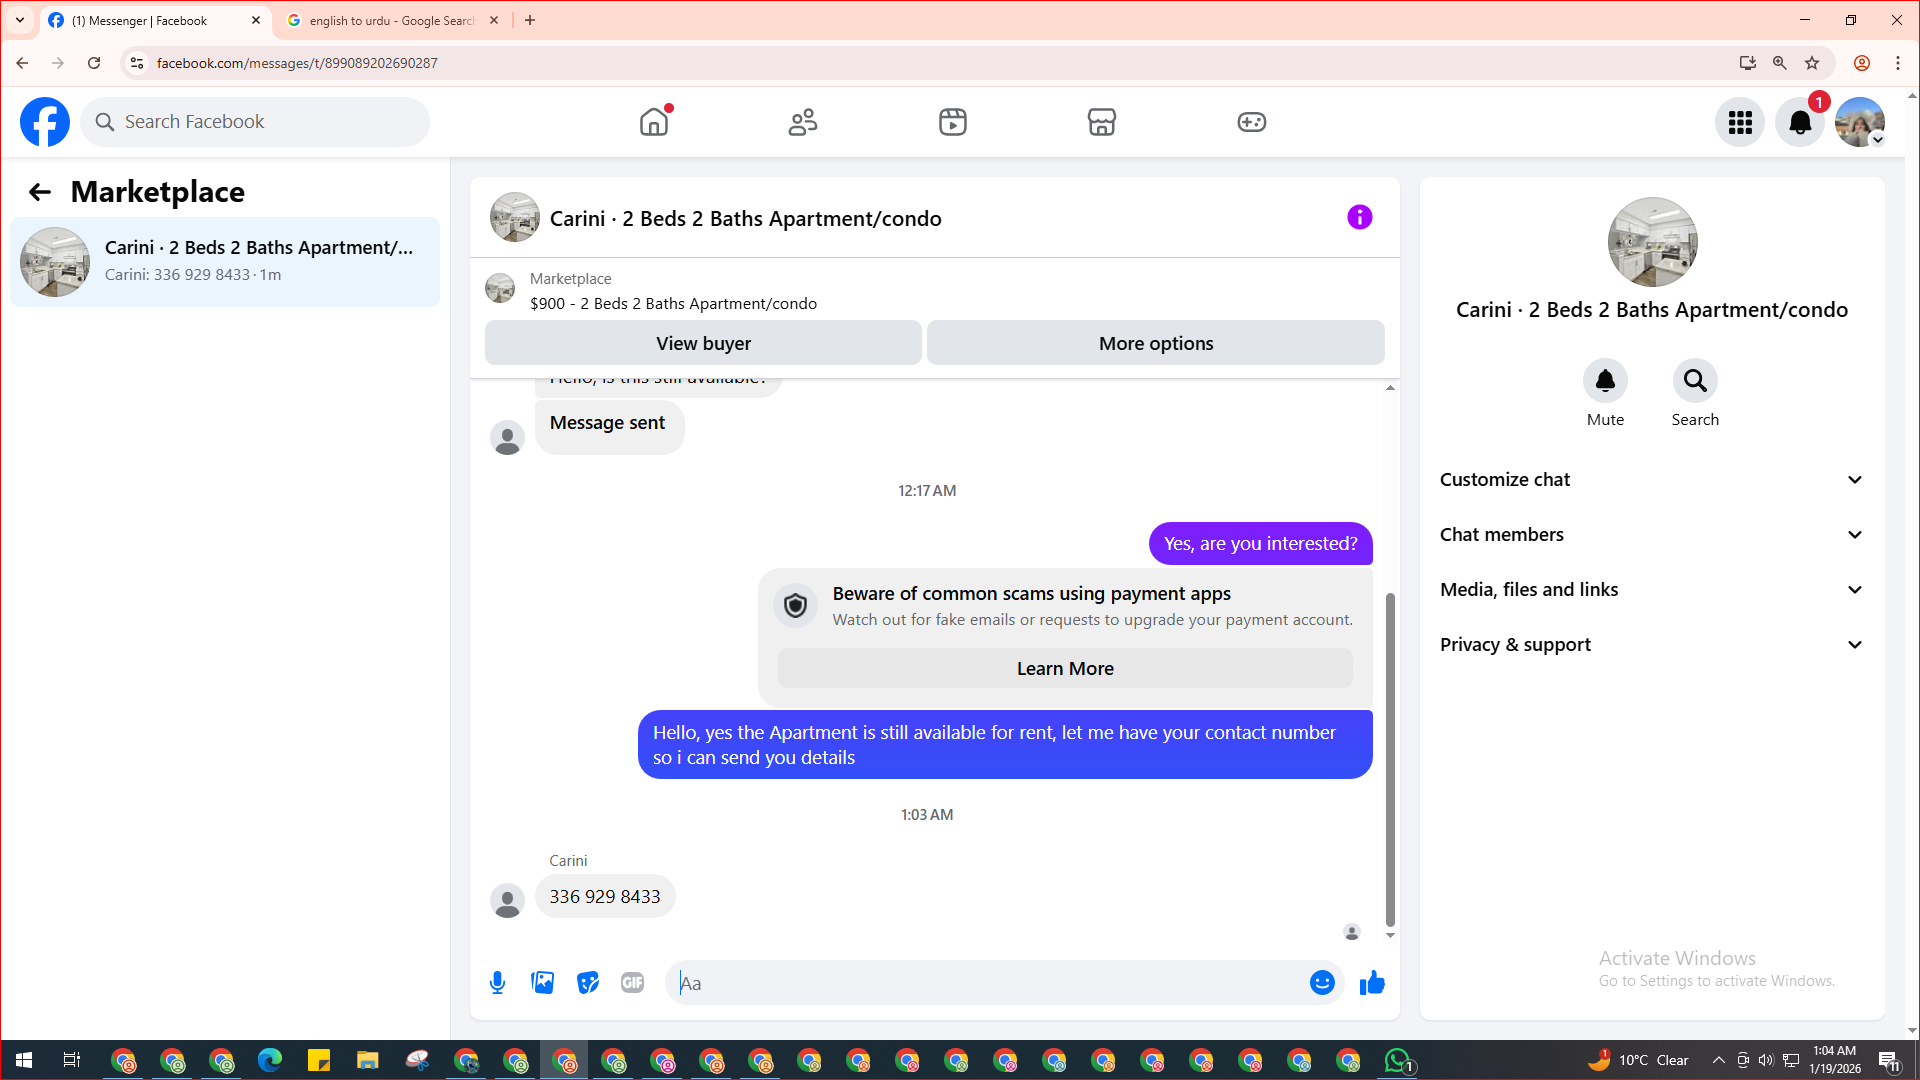This screenshot has width=1920, height=1080.
Task: Send a thumbs-up like
Action: [x=1372, y=983]
